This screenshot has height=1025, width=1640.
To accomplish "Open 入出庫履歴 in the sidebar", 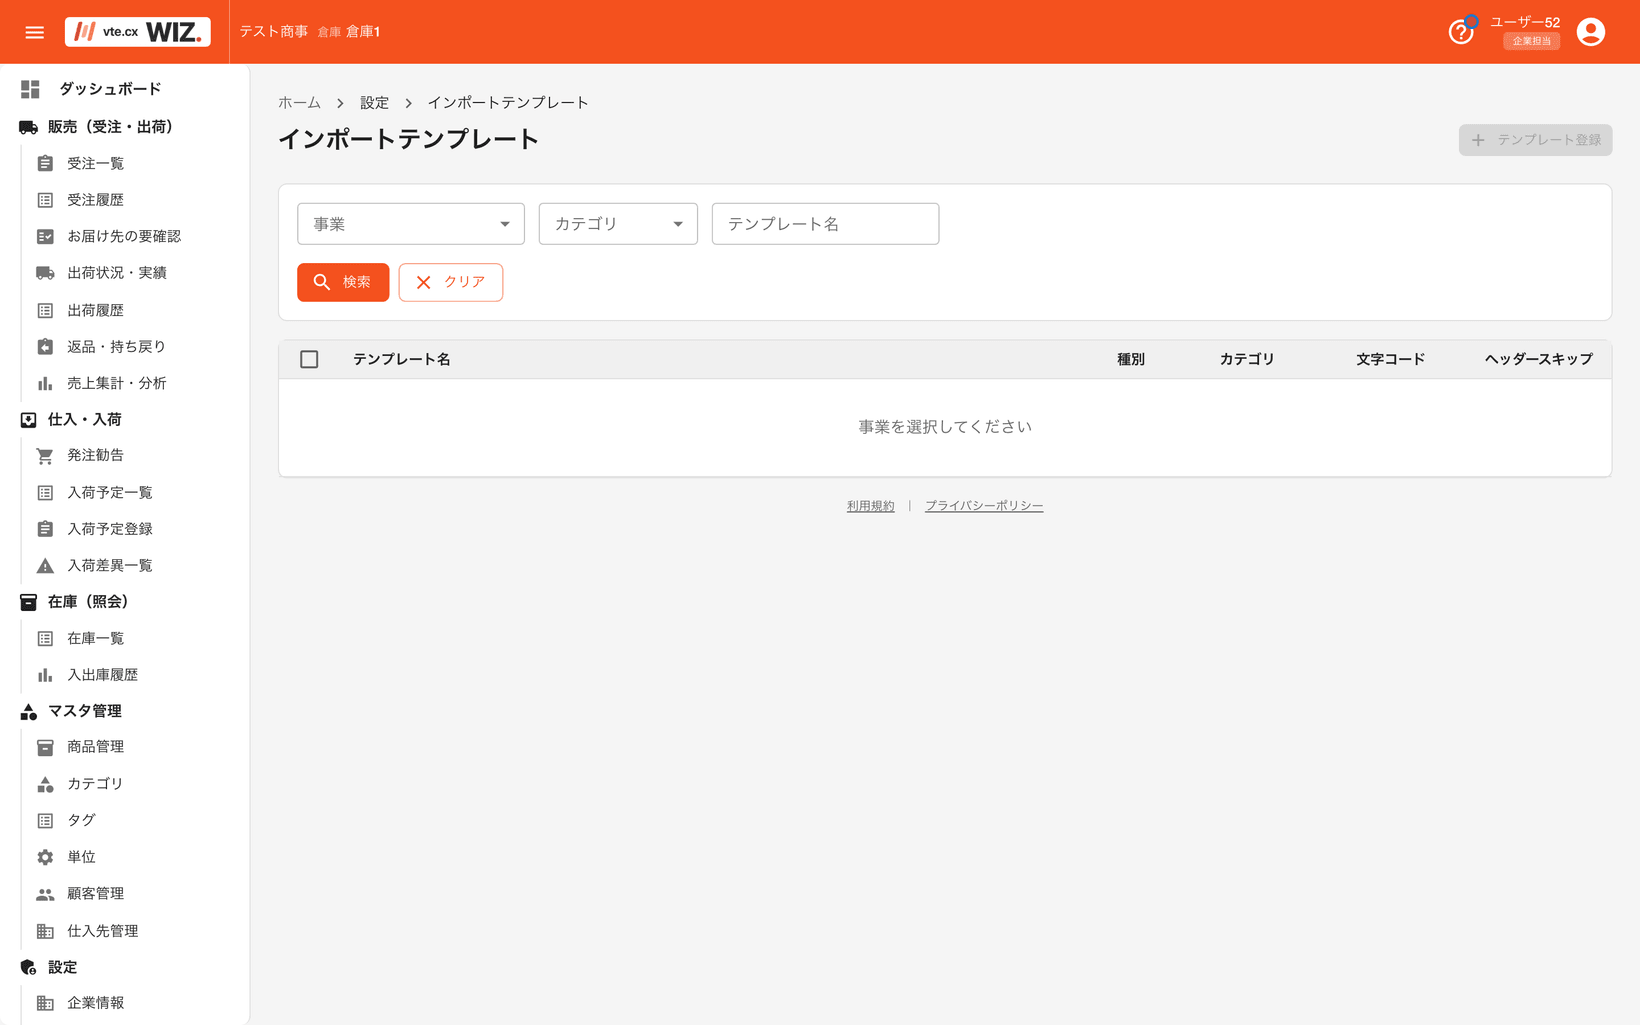I will (x=102, y=675).
